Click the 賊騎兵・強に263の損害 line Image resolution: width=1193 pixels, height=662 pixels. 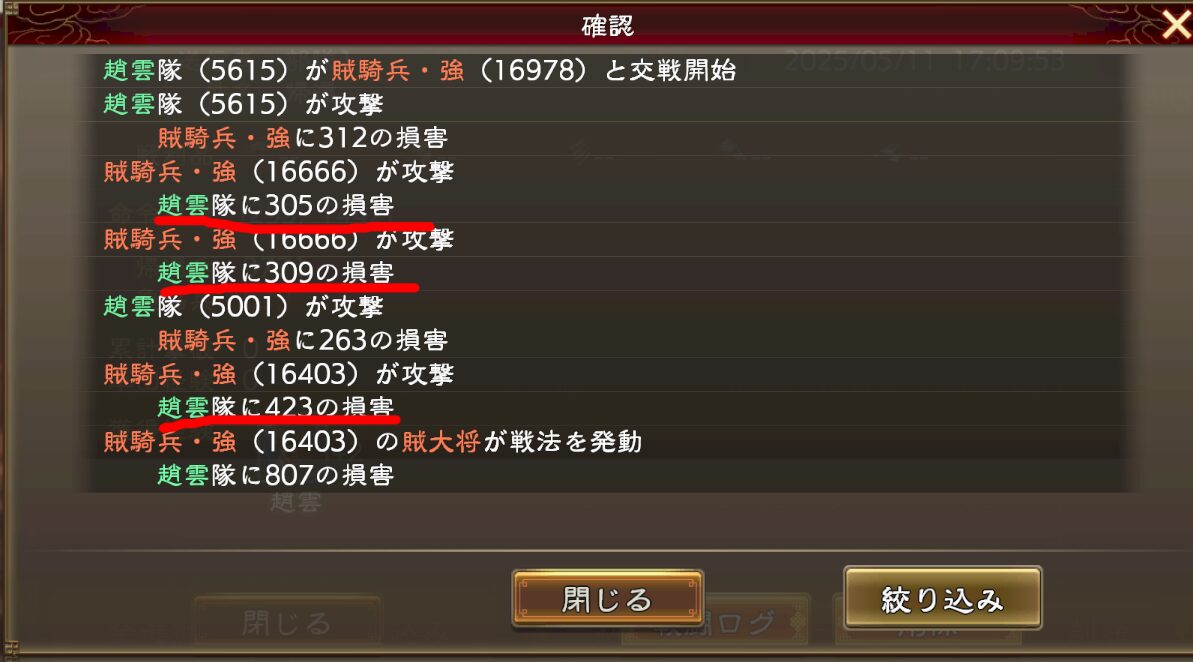(x=302, y=340)
